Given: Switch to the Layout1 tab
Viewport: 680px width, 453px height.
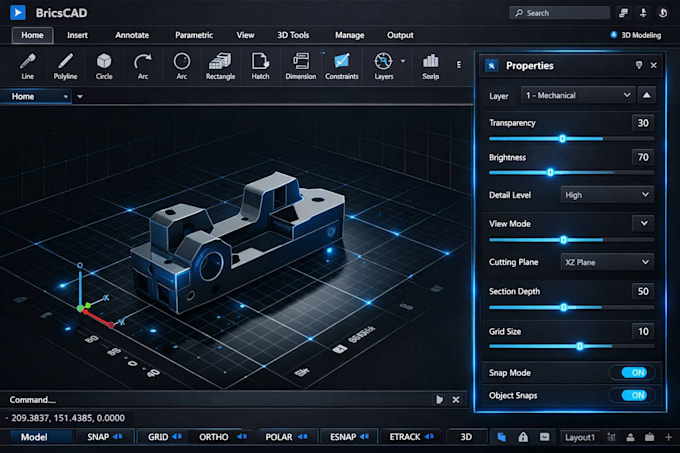Looking at the screenshot, I should [x=580, y=437].
